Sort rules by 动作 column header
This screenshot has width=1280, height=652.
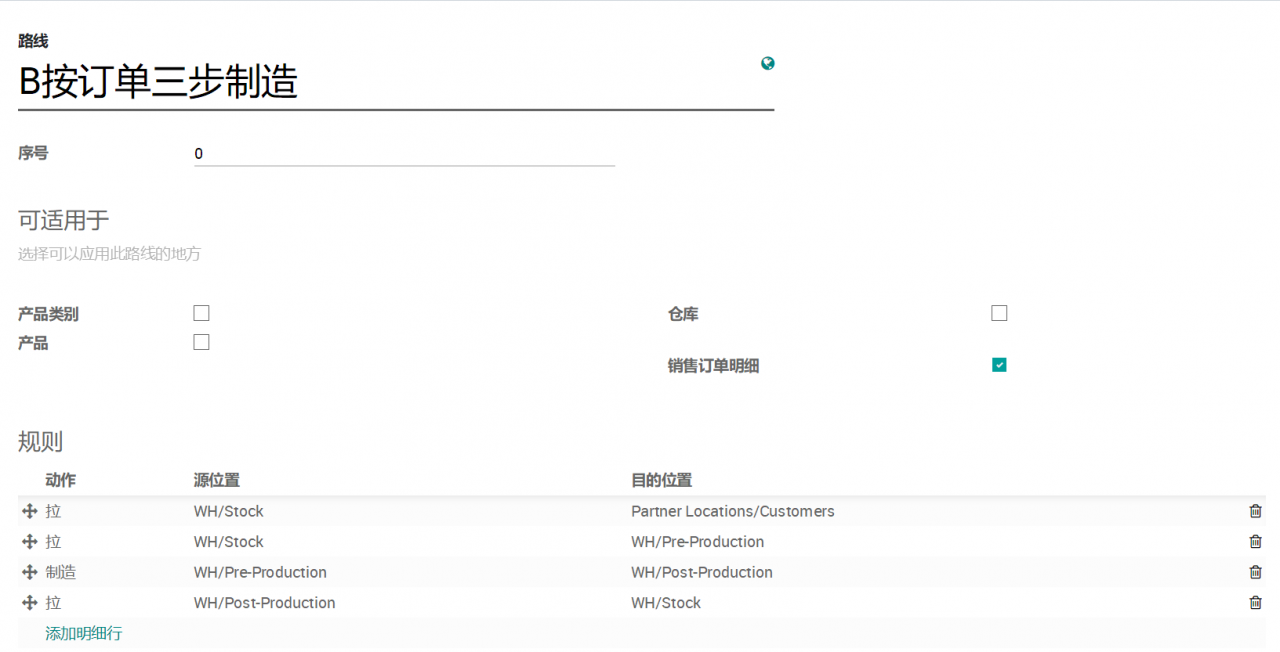[60, 480]
